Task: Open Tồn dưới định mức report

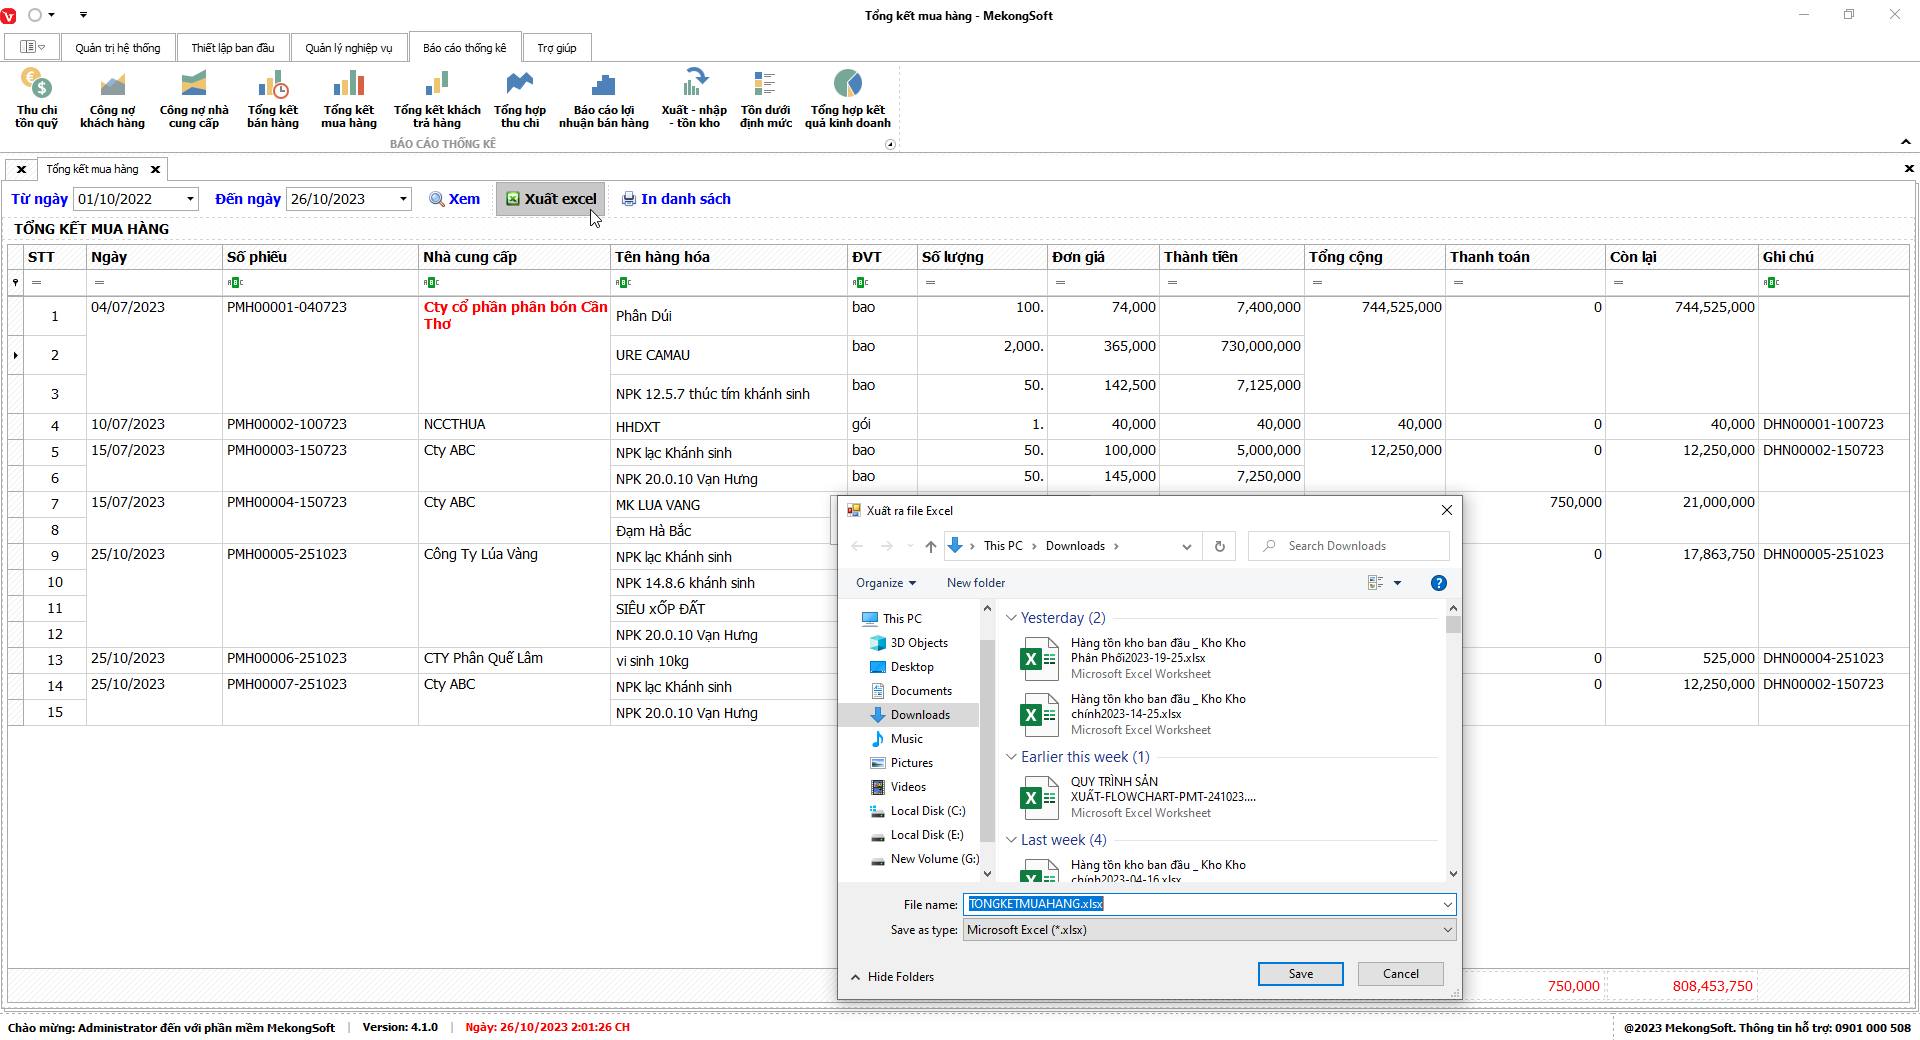Action: (765, 98)
